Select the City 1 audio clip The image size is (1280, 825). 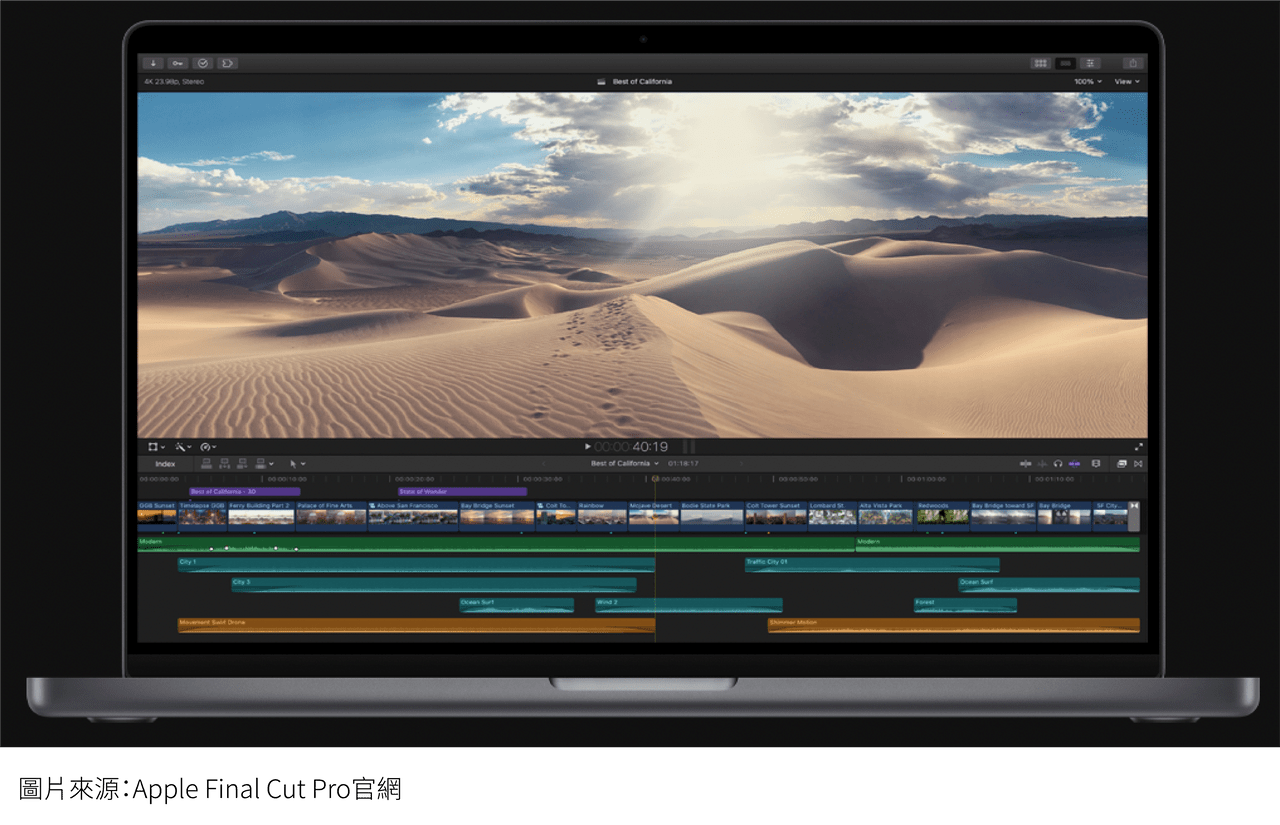click(x=416, y=565)
